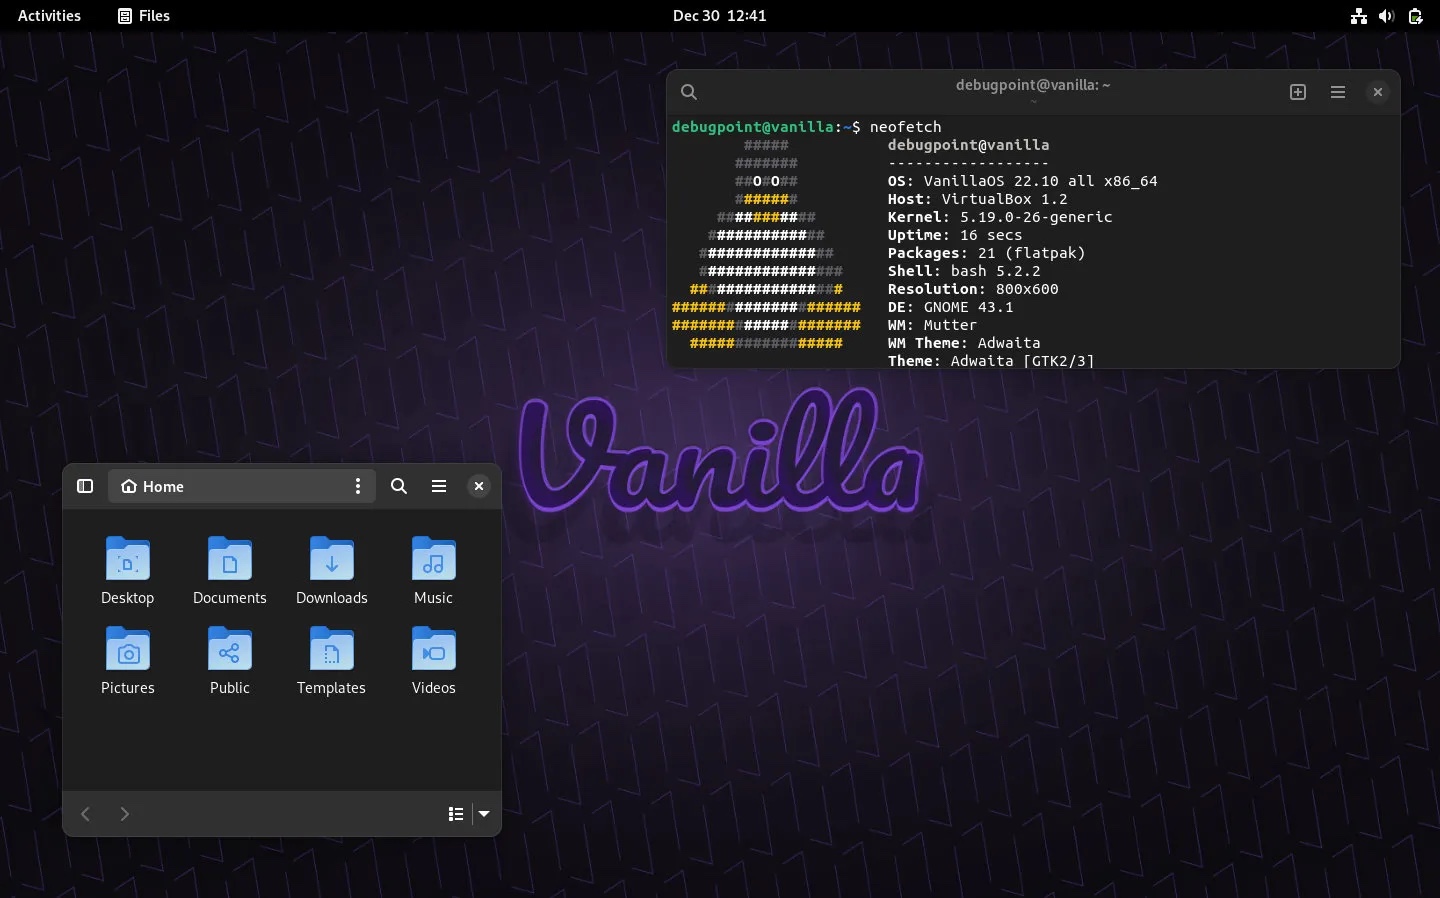
Task: Open a new terminal tab
Action: [1296, 92]
